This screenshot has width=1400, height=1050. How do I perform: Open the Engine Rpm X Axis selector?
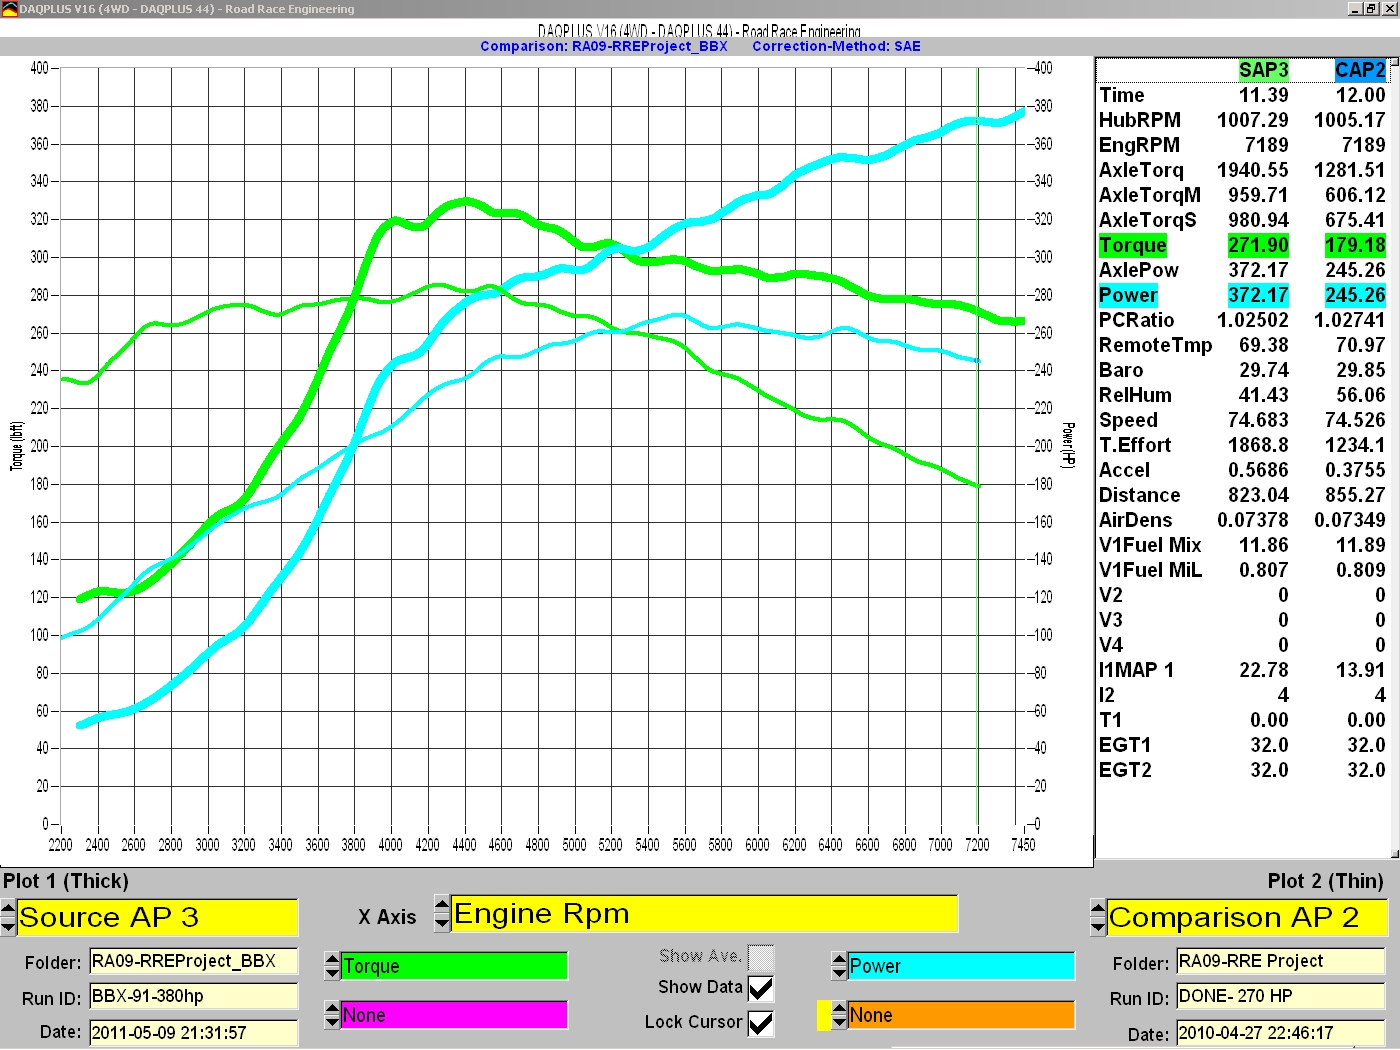tap(704, 913)
